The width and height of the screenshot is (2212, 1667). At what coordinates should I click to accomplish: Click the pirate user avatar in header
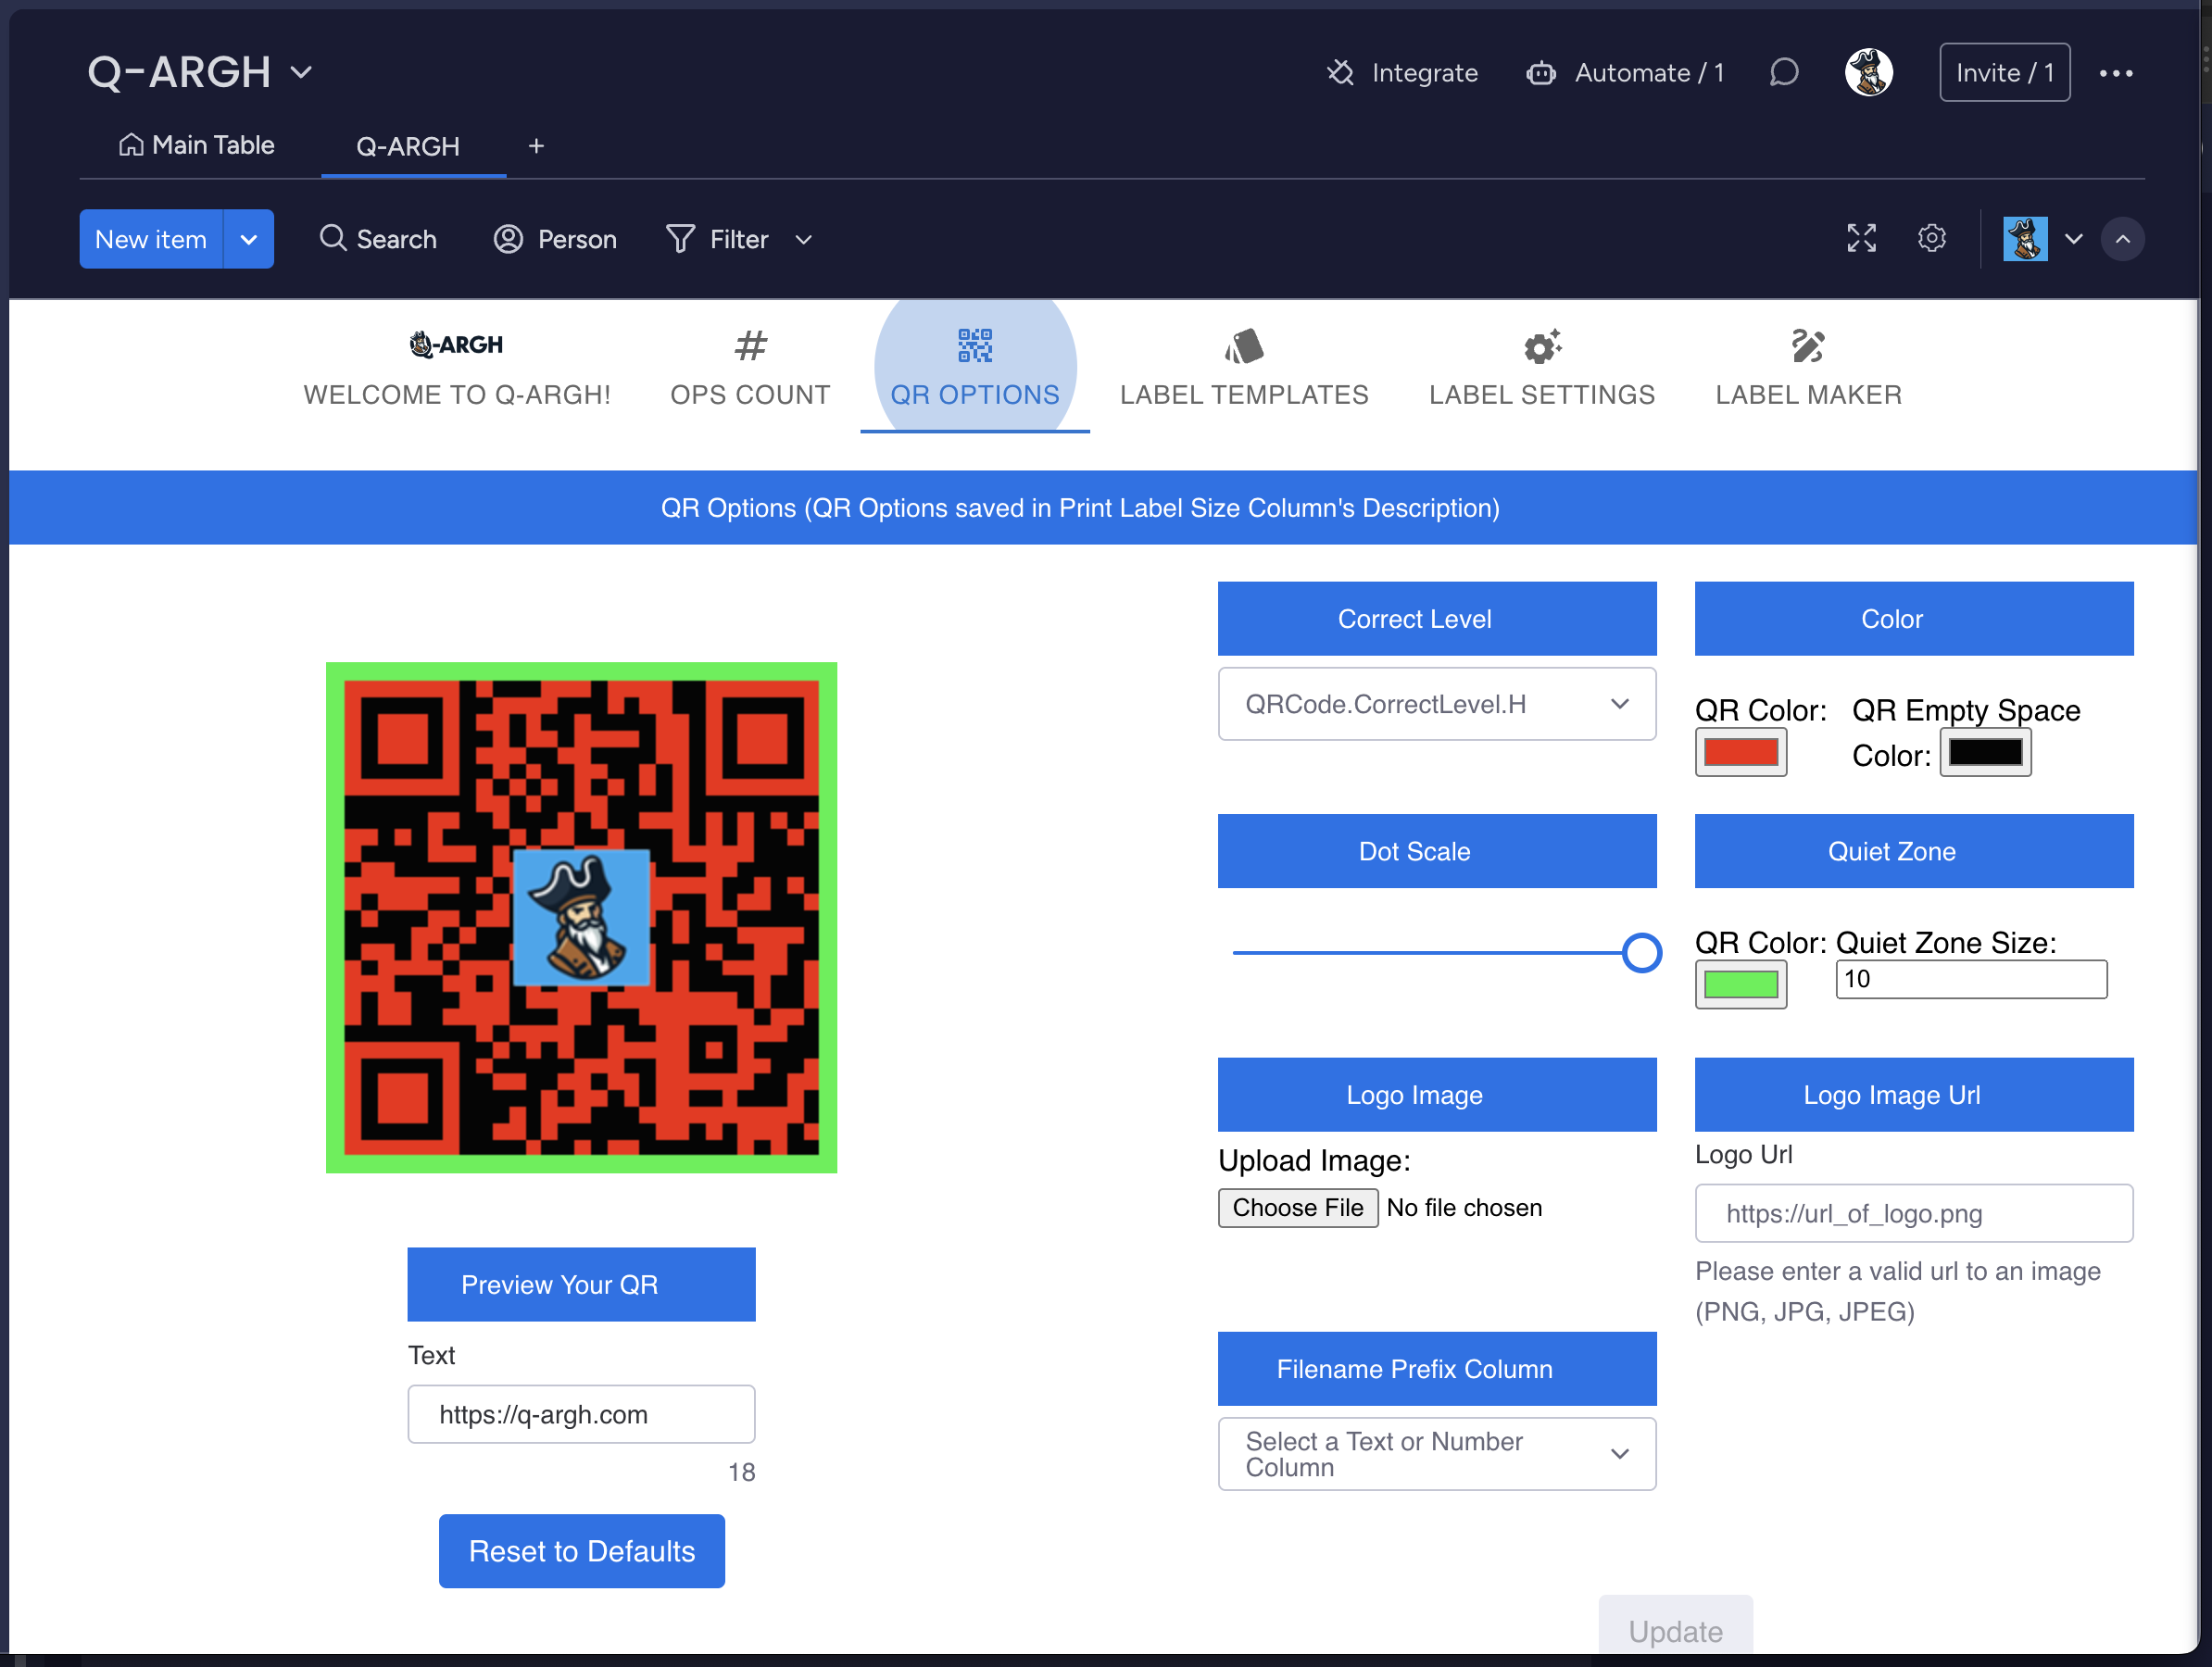pyautogui.click(x=1868, y=73)
